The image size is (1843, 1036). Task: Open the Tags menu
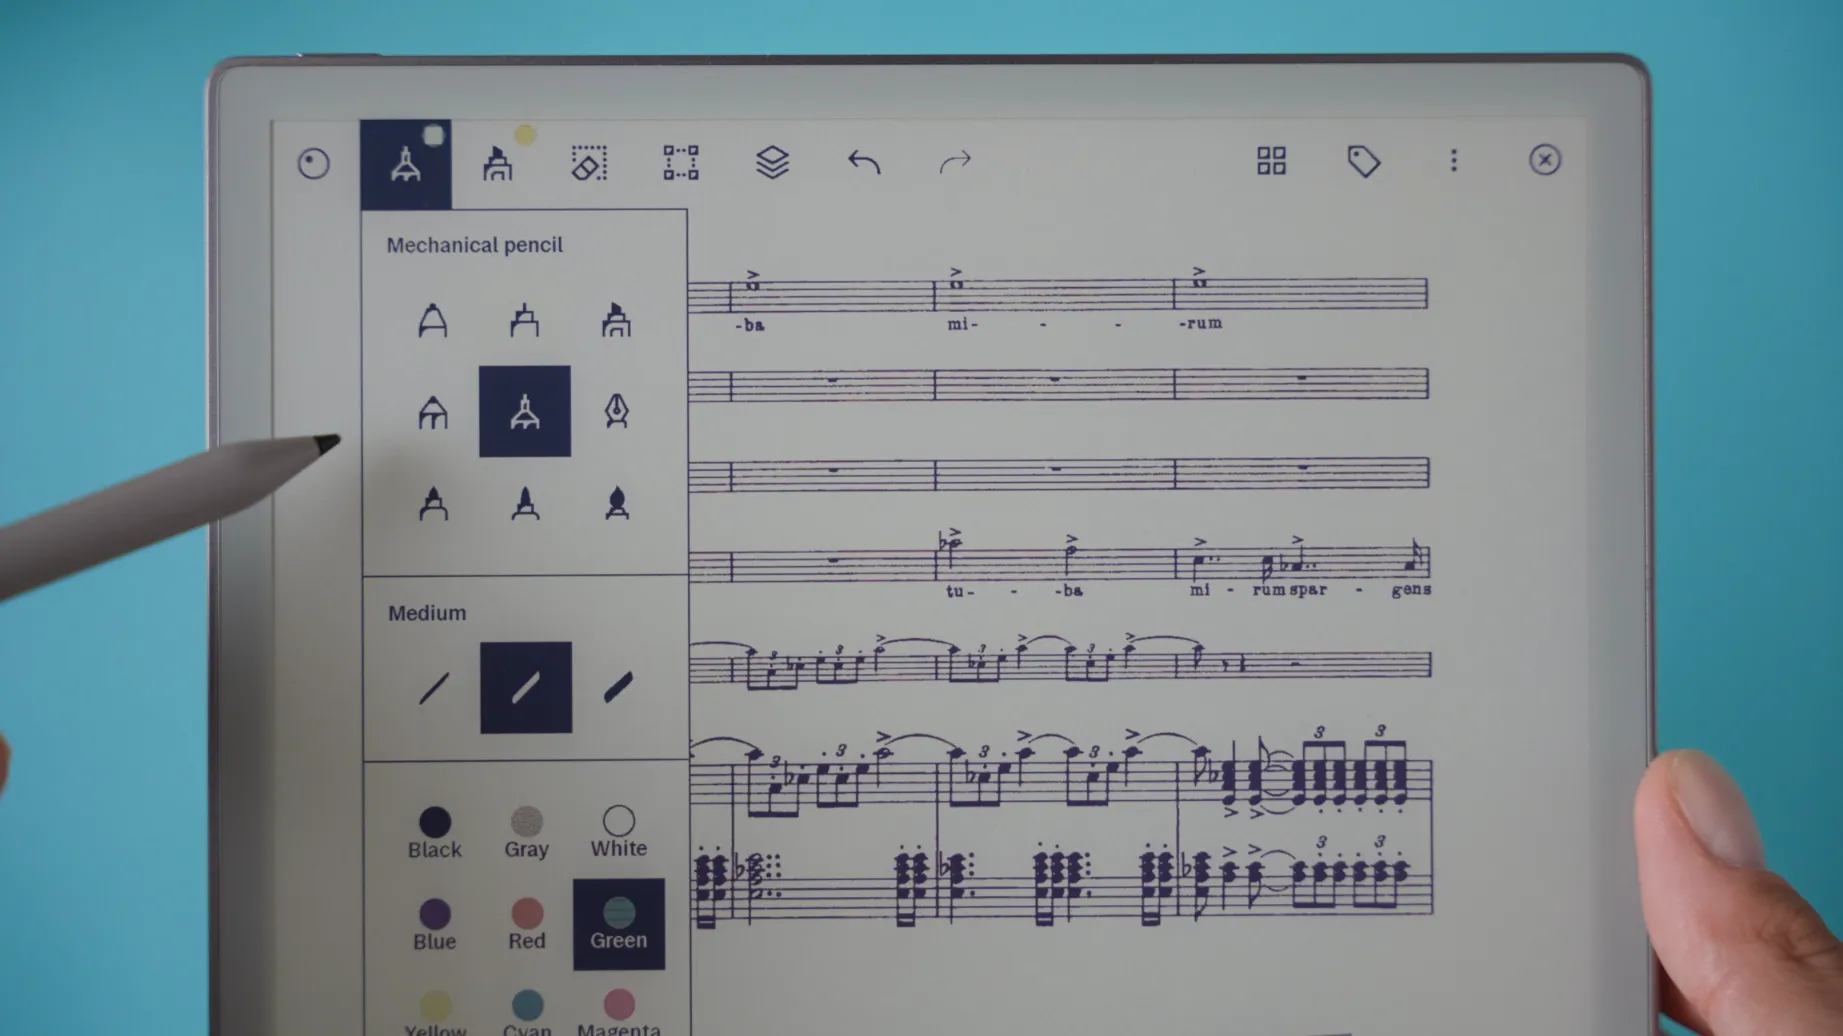1364,161
